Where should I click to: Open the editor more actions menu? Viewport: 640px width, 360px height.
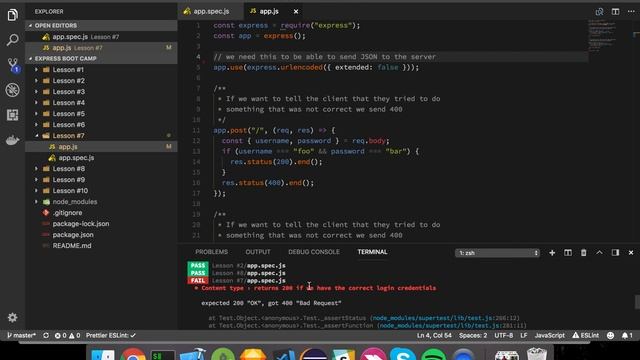(x=631, y=11)
